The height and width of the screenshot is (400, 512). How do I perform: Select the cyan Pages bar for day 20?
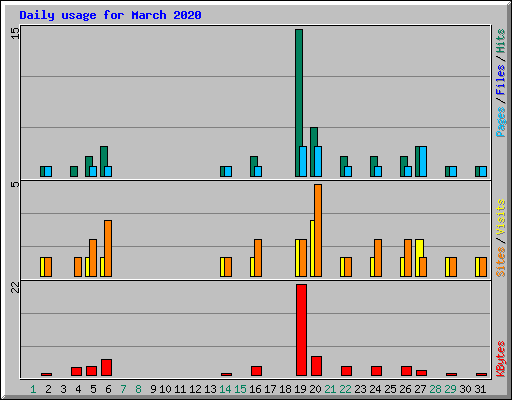318,161
